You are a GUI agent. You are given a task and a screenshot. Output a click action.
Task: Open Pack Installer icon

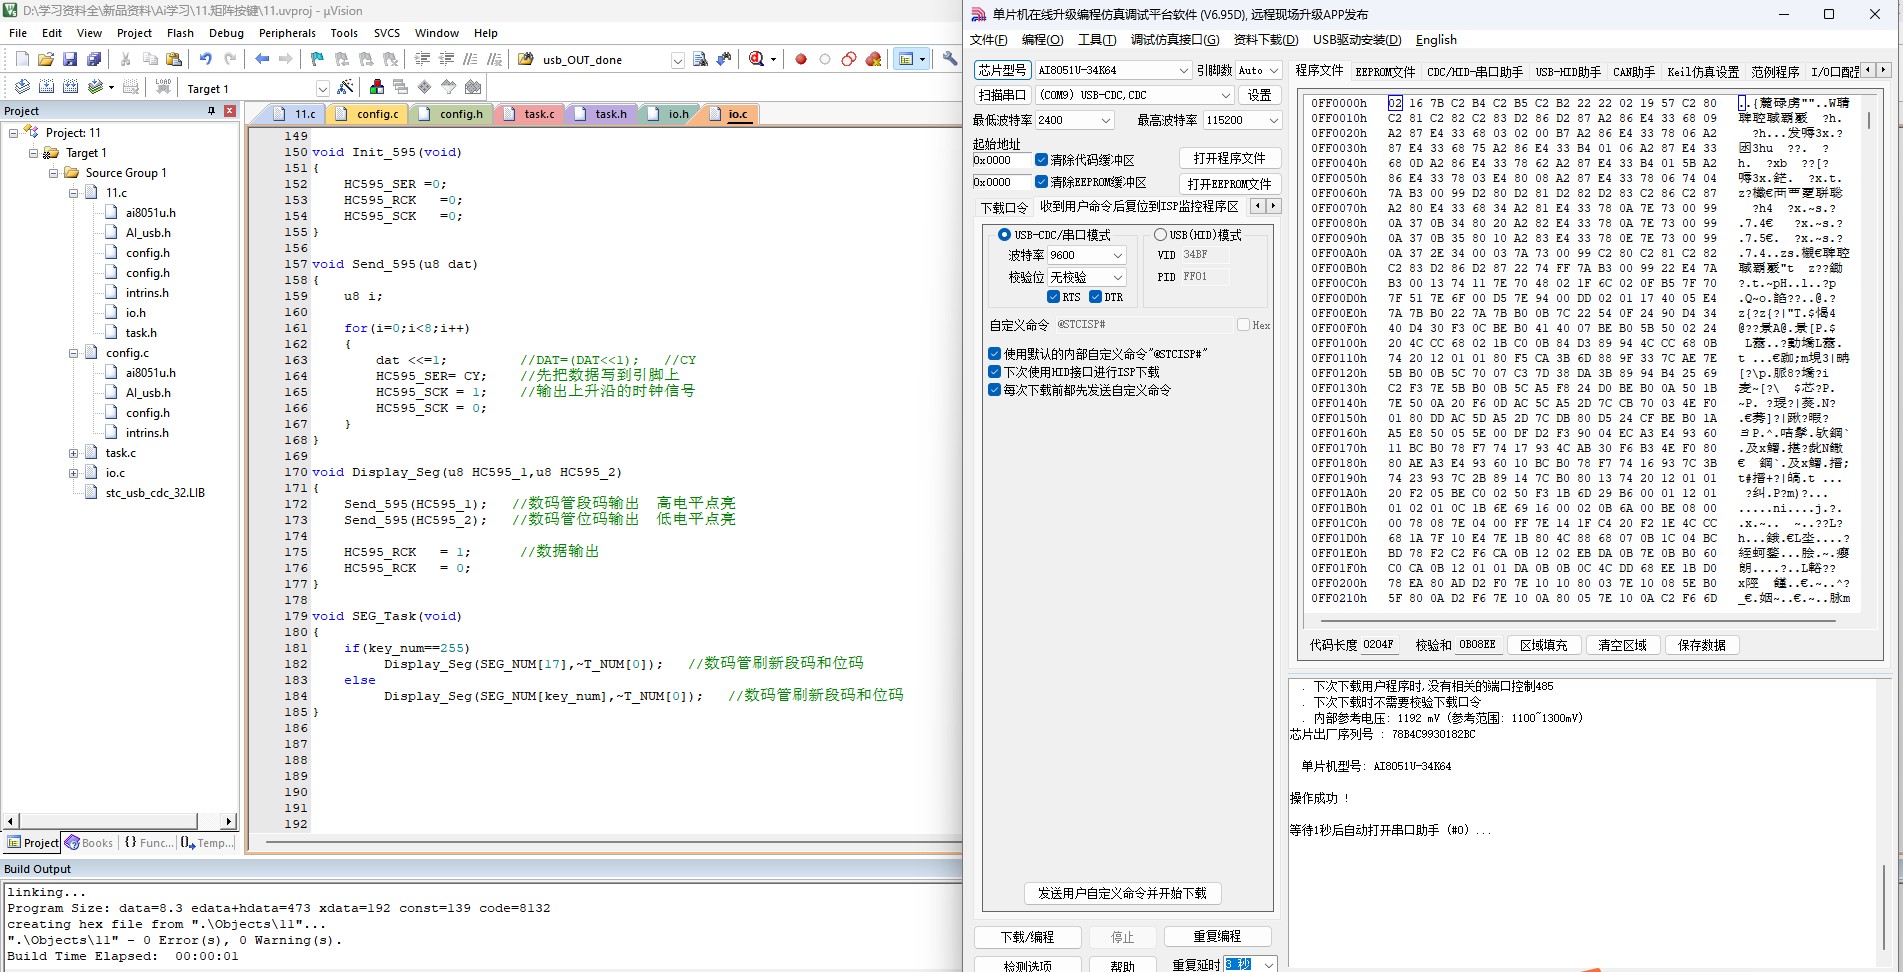pyautogui.click(x=473, y=88)
